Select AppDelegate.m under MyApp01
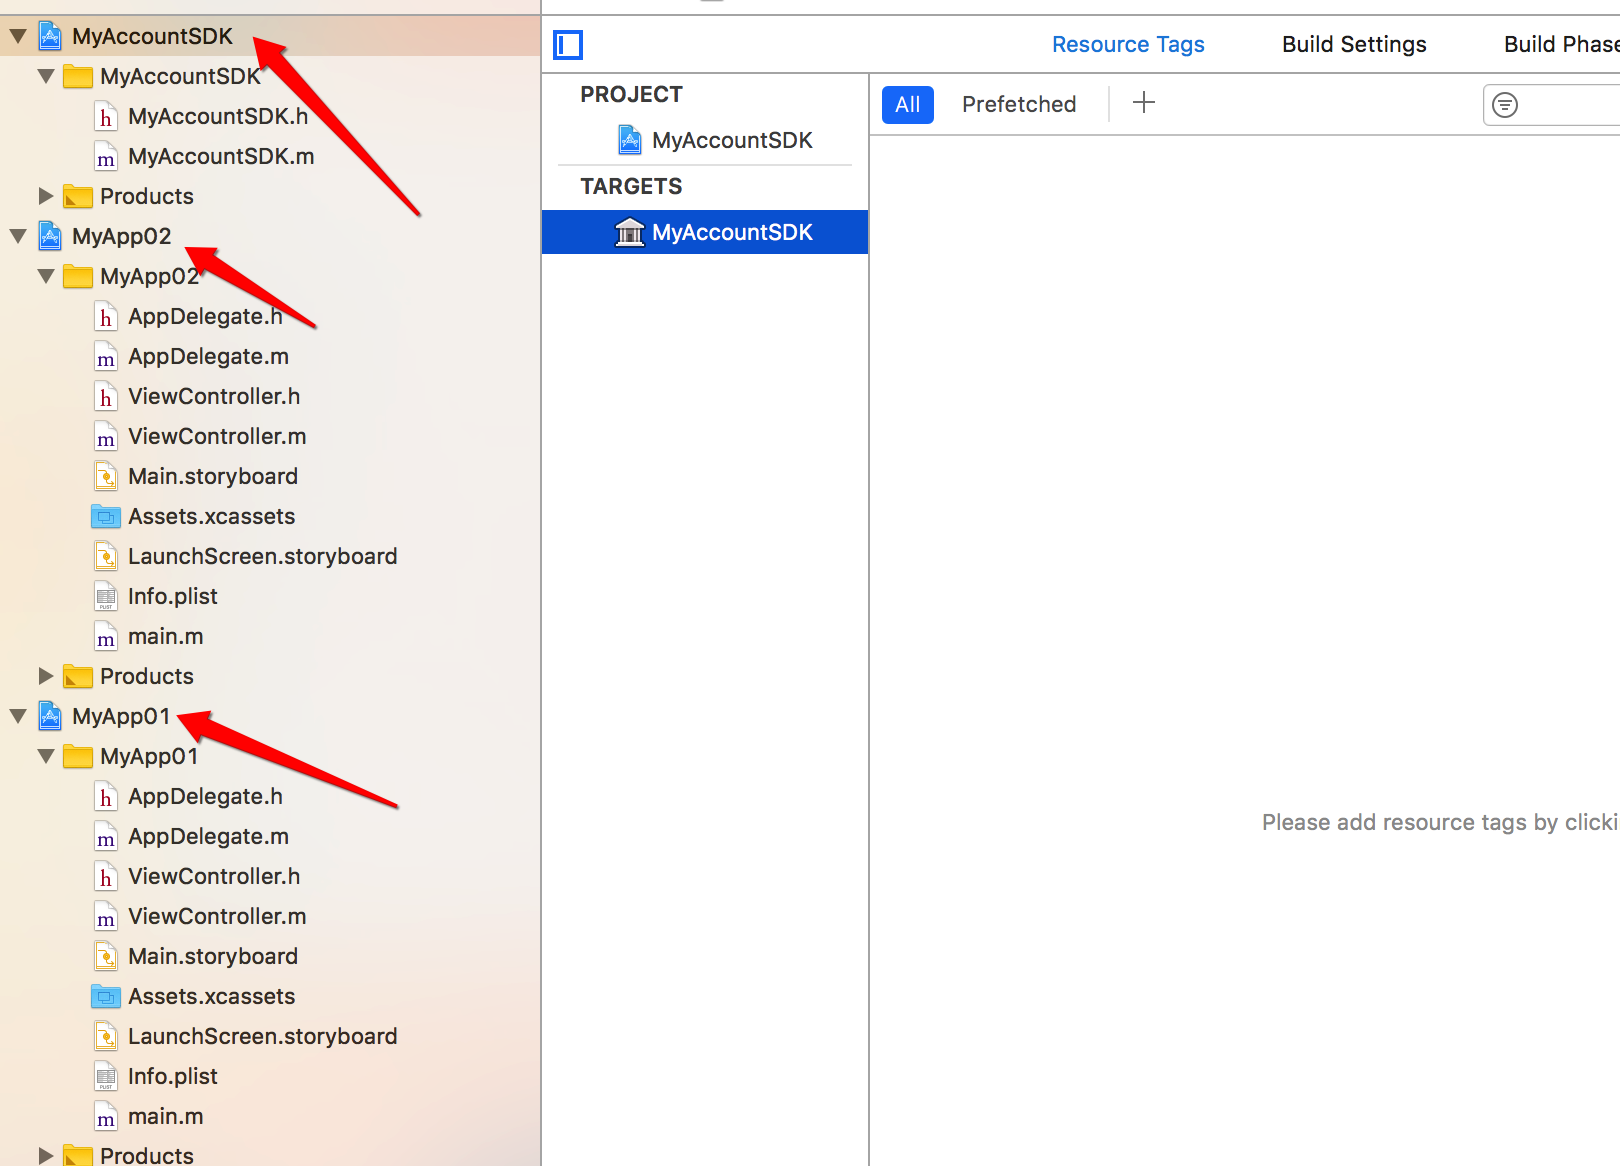1620x1166 pixels. 208,836
